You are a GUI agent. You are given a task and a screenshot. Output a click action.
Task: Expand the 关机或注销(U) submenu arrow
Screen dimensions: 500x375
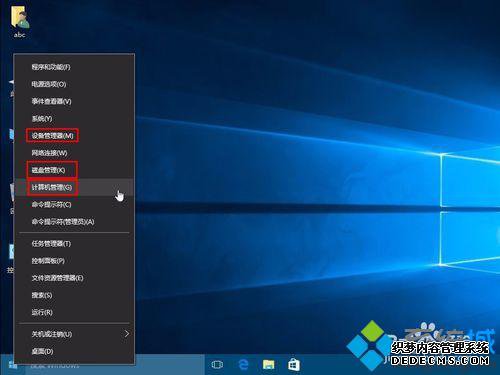pos(127,334)
